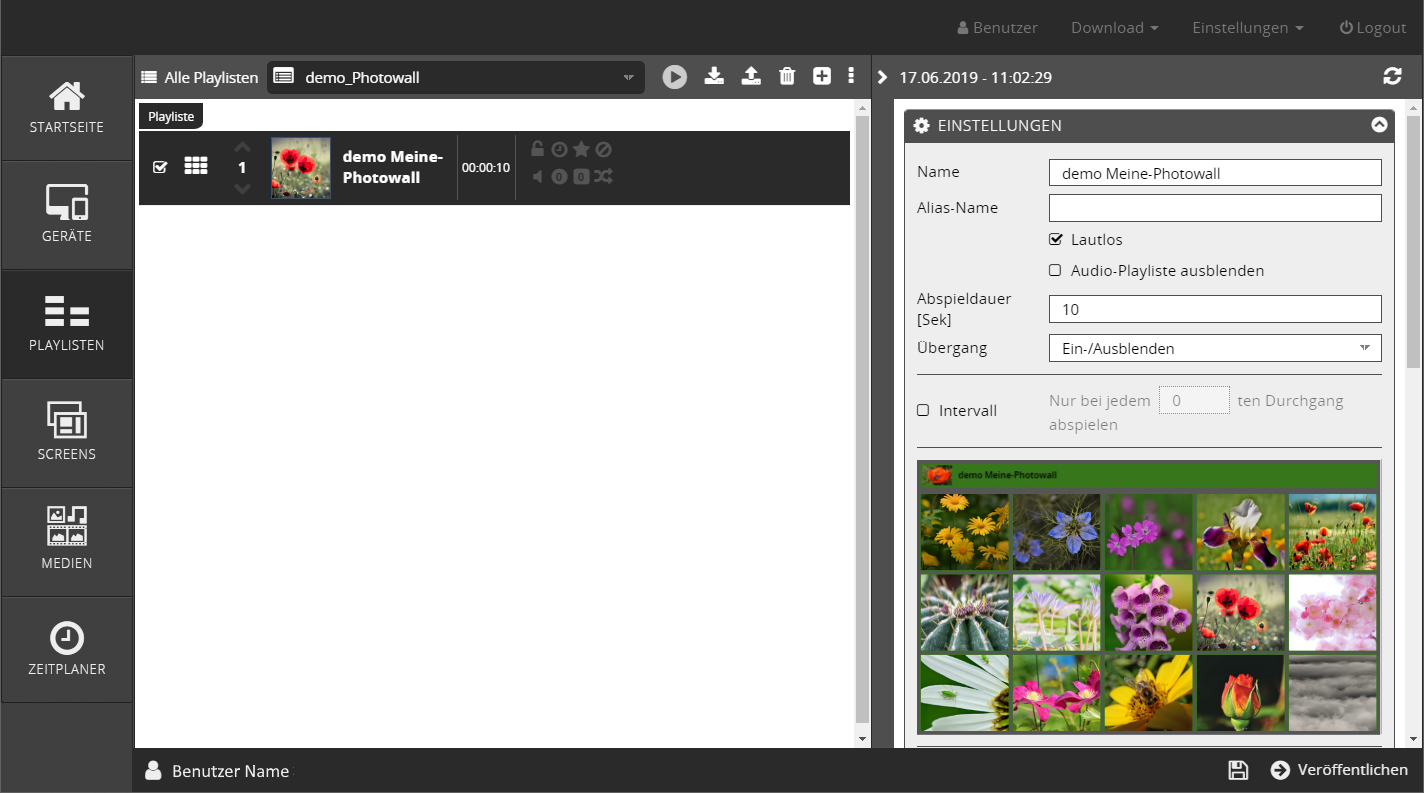Open the three-dot more options menu

tap(851, 76)
